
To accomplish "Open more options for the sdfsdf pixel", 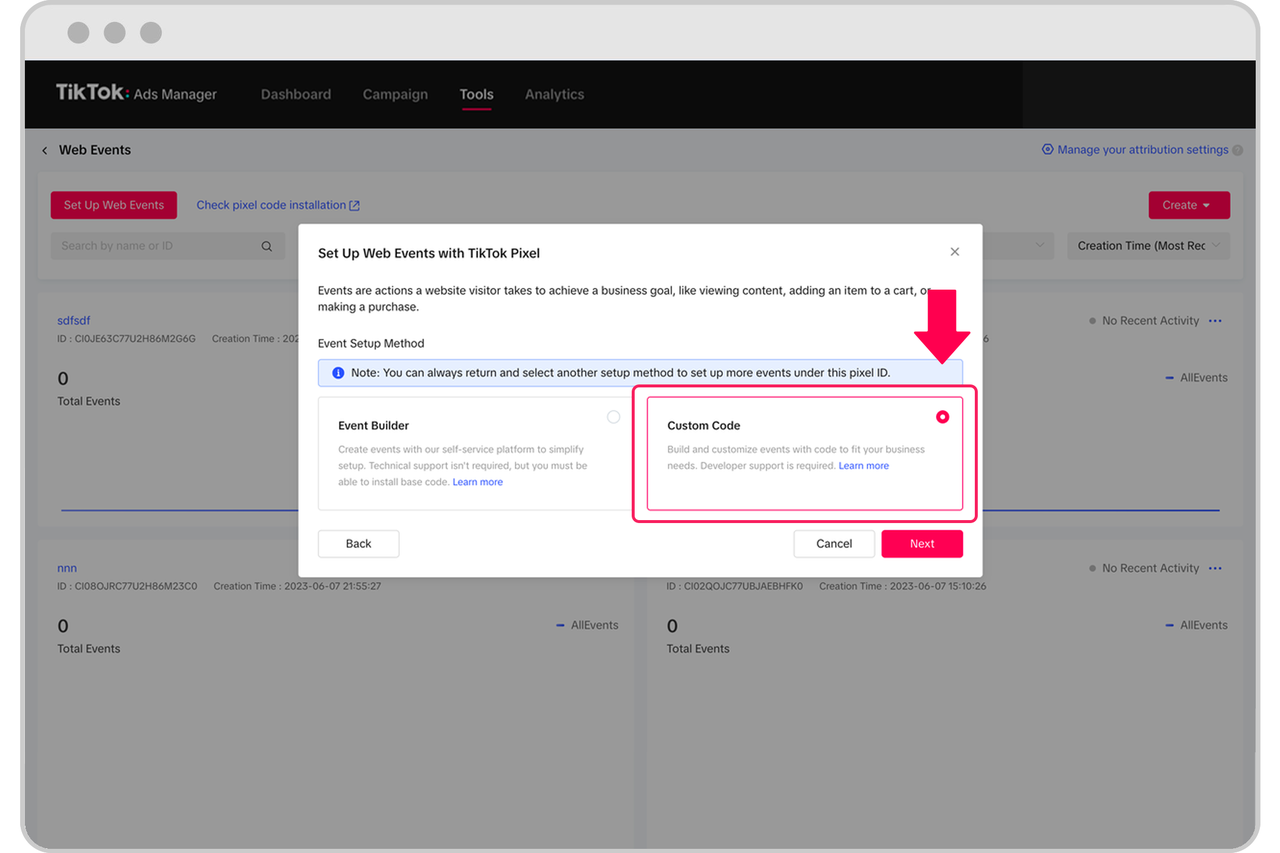I will coord(1215,320).
